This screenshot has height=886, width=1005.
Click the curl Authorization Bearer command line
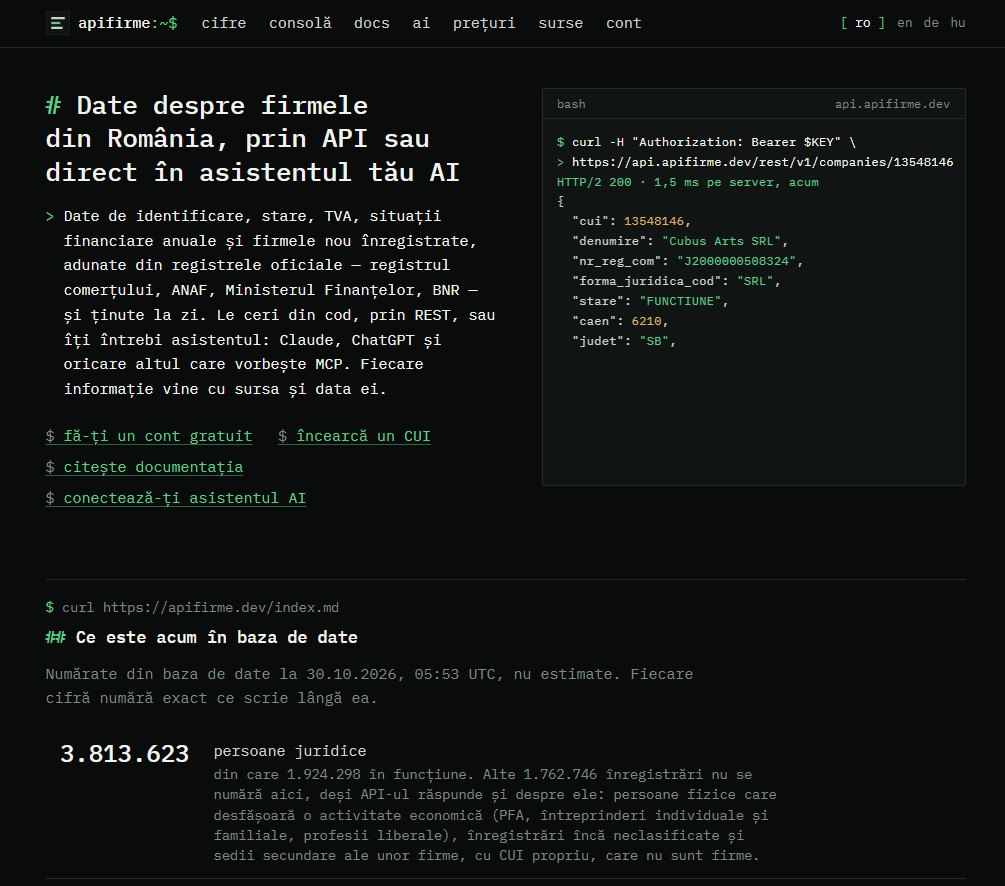(x=706, y=142)
